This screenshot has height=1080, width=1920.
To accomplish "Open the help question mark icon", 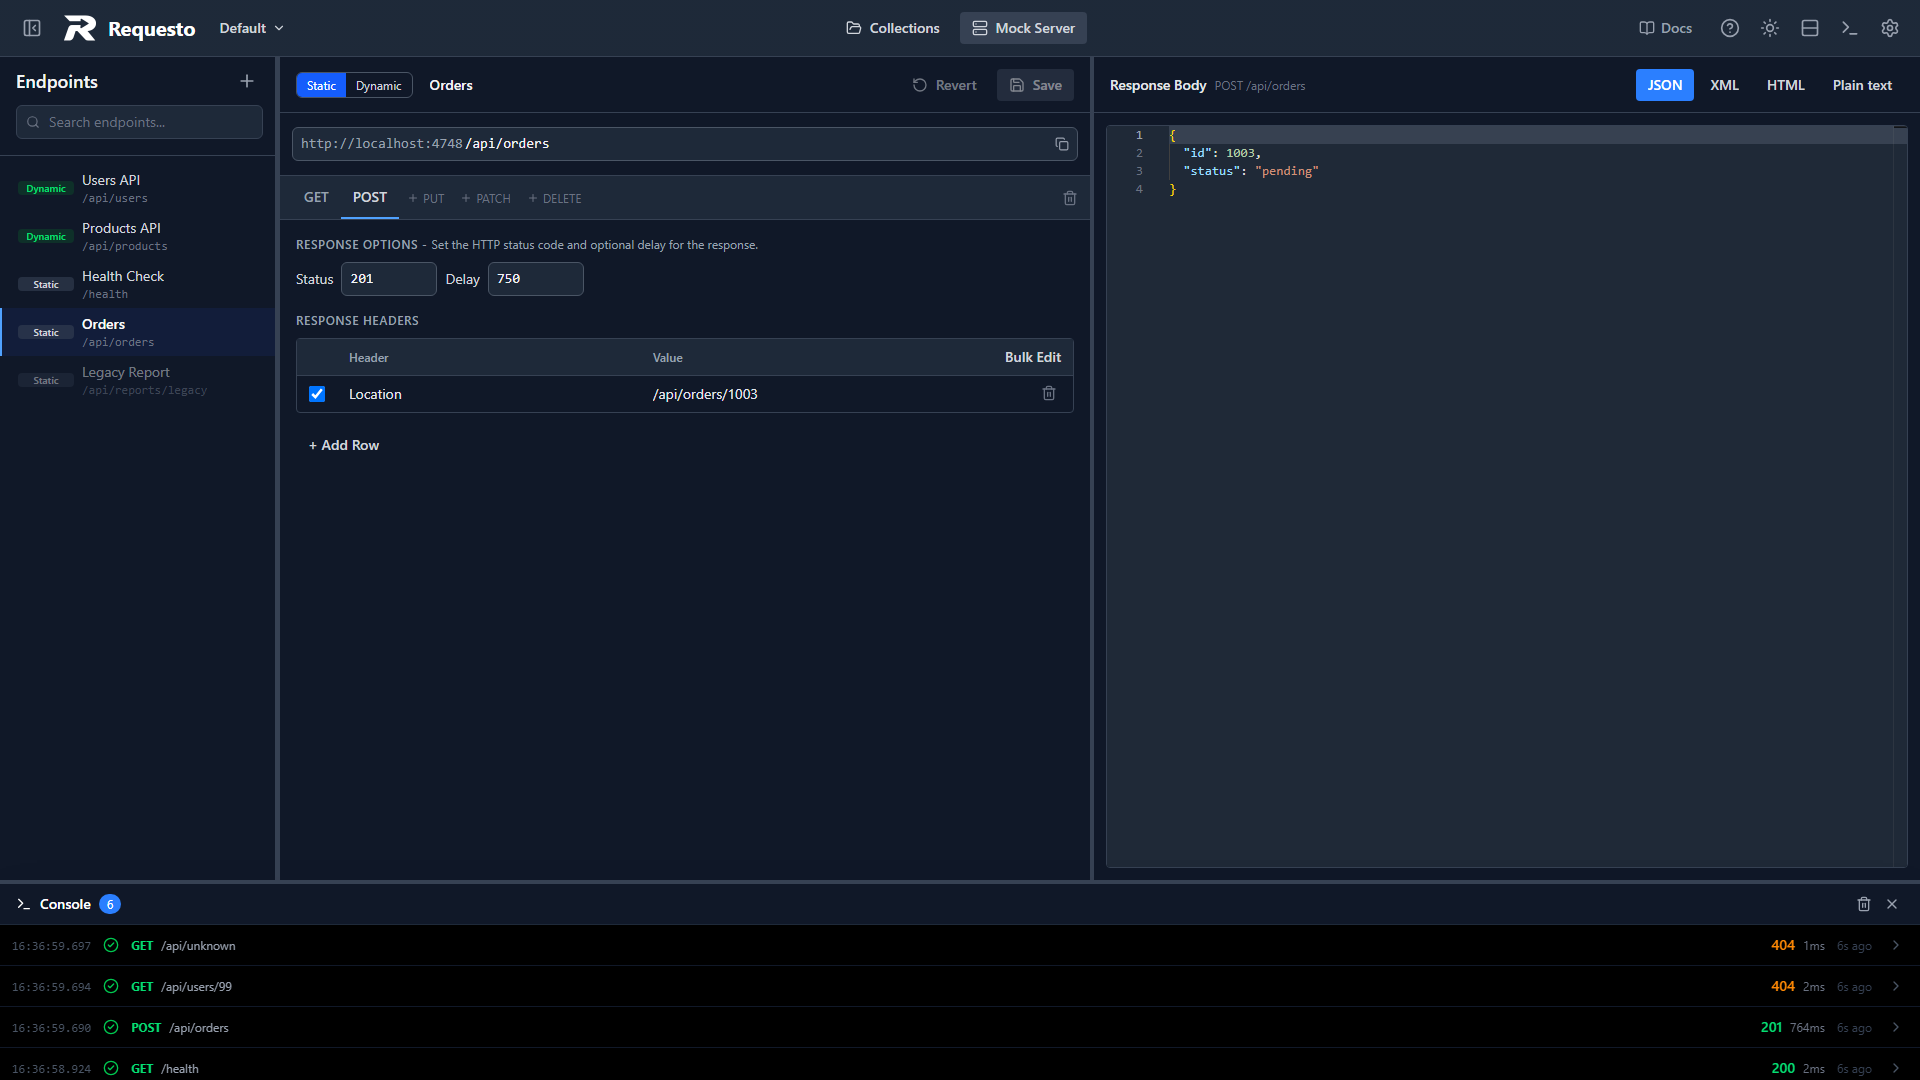I will pyautogui.click(x=1730, y=28).
